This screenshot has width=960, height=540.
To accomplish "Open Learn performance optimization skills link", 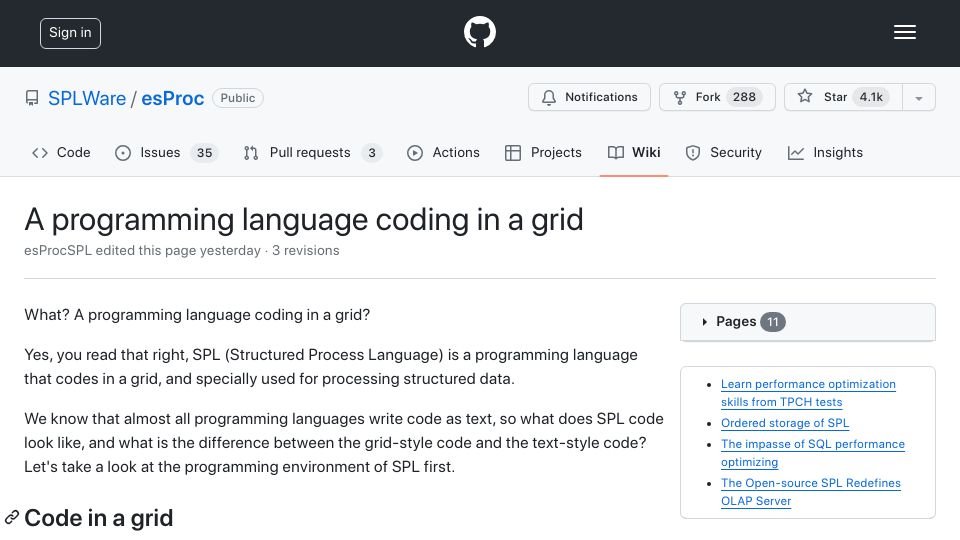I will click(x=808, y=393).
